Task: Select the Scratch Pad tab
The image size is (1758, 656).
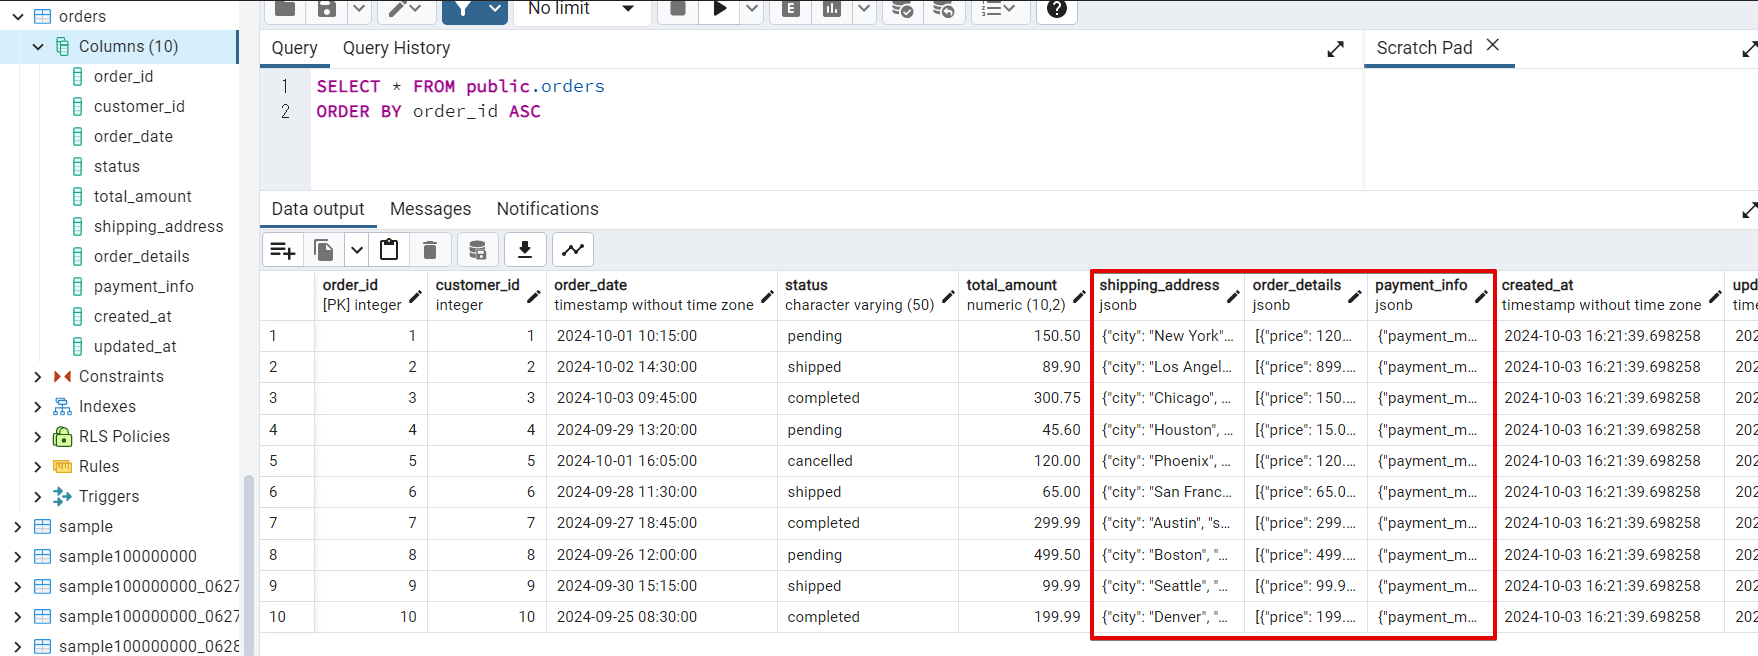Action: pyautogui.click(x=1424, y=48)
